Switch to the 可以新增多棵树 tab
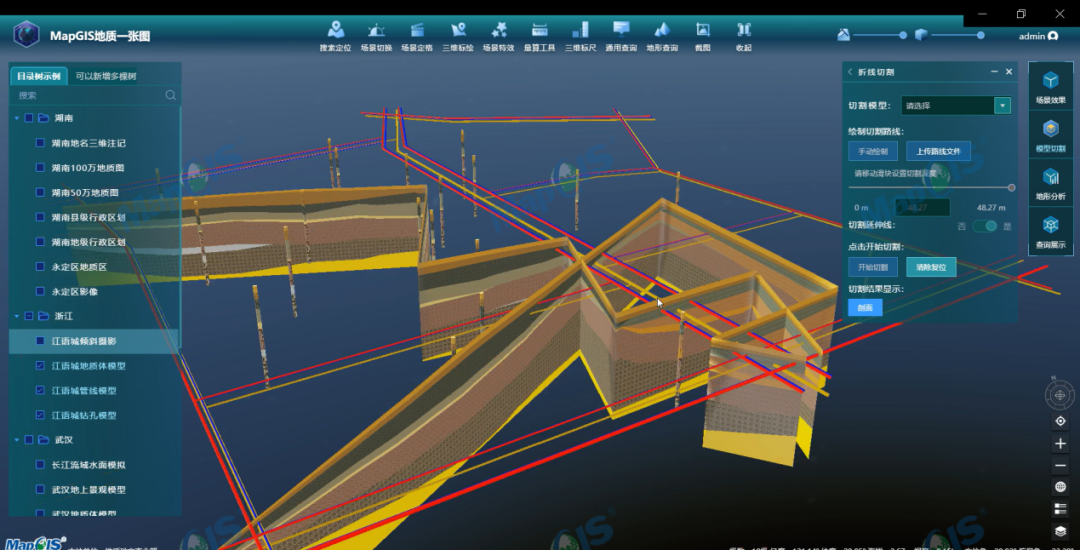Screen dimensions: 1080x550 106,76
